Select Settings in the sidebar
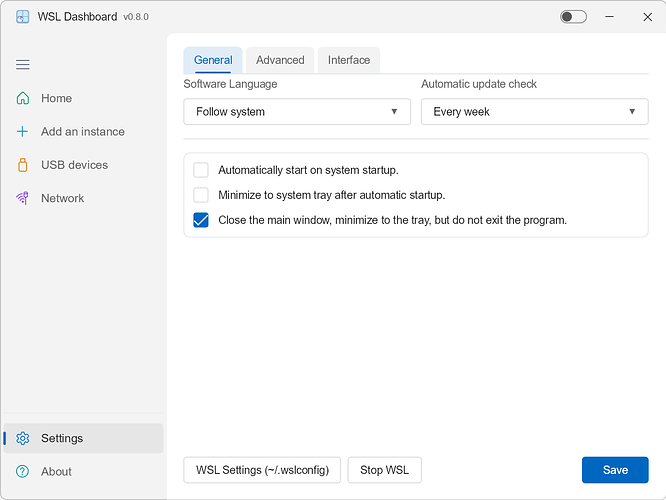Screen dimensions: 666x500 pyautogui.click(x=83, y=438)
